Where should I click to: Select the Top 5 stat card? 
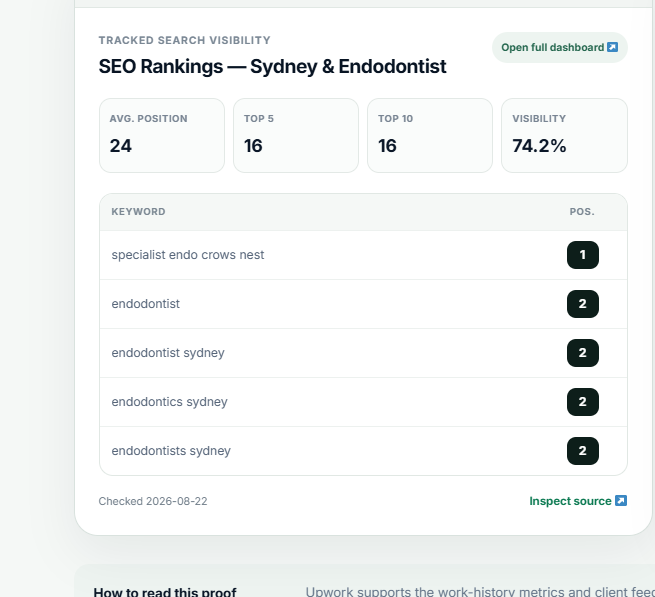296,135
